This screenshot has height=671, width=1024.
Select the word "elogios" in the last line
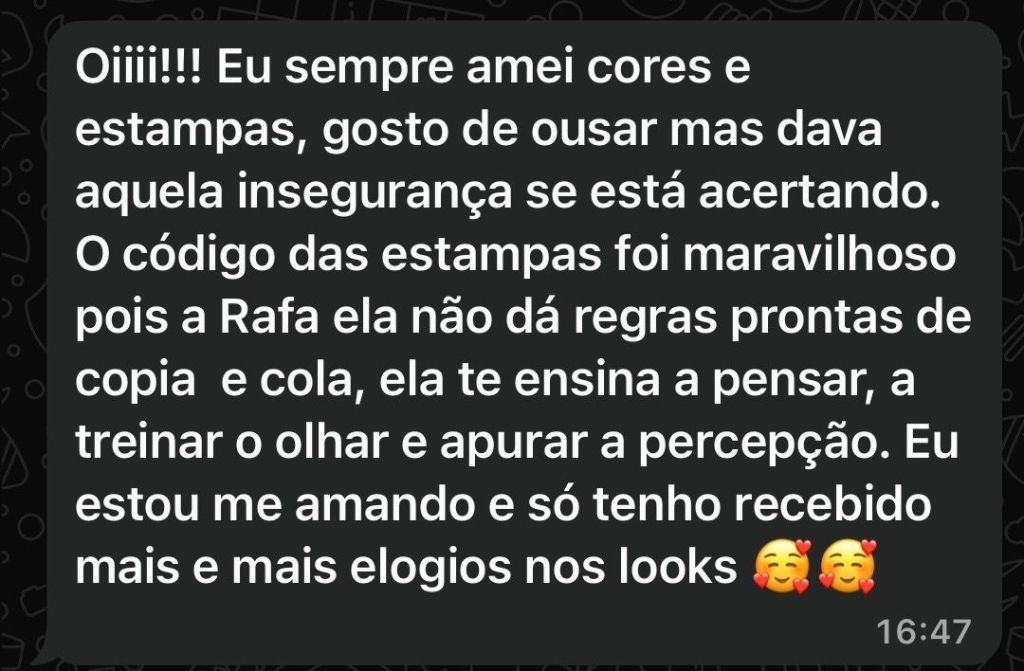(430, 568)
